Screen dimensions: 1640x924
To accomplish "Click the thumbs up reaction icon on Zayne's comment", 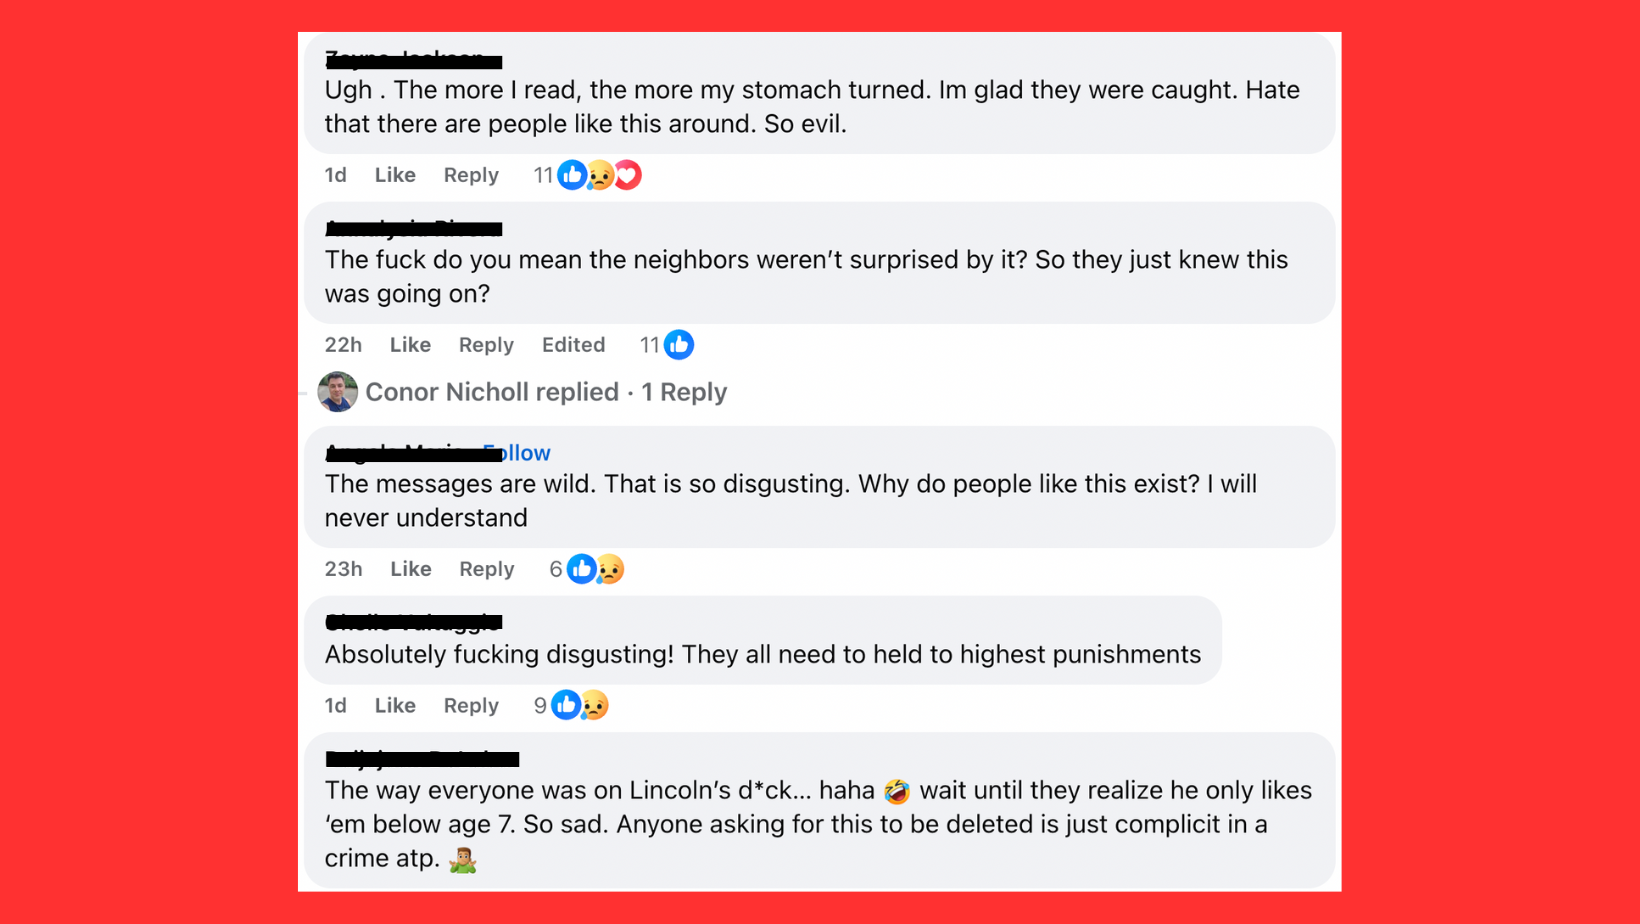I will tap(571, 174).
